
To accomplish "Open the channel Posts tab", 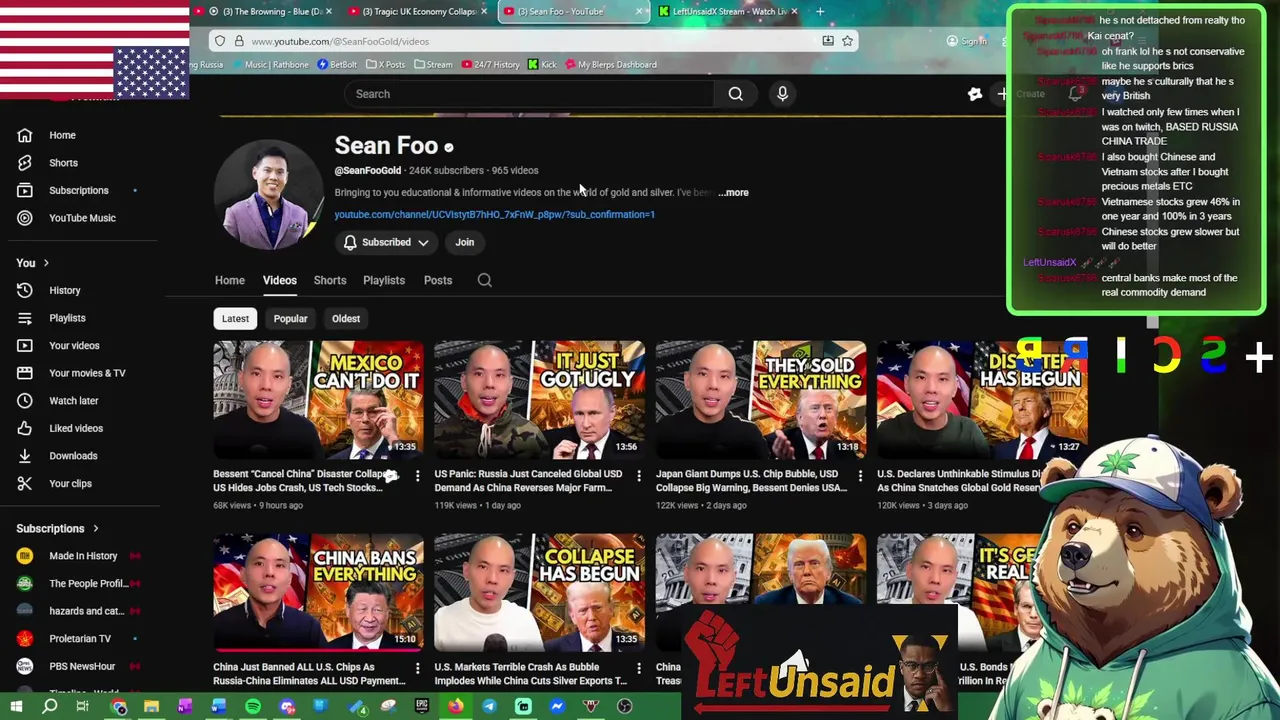I will 438,280.
